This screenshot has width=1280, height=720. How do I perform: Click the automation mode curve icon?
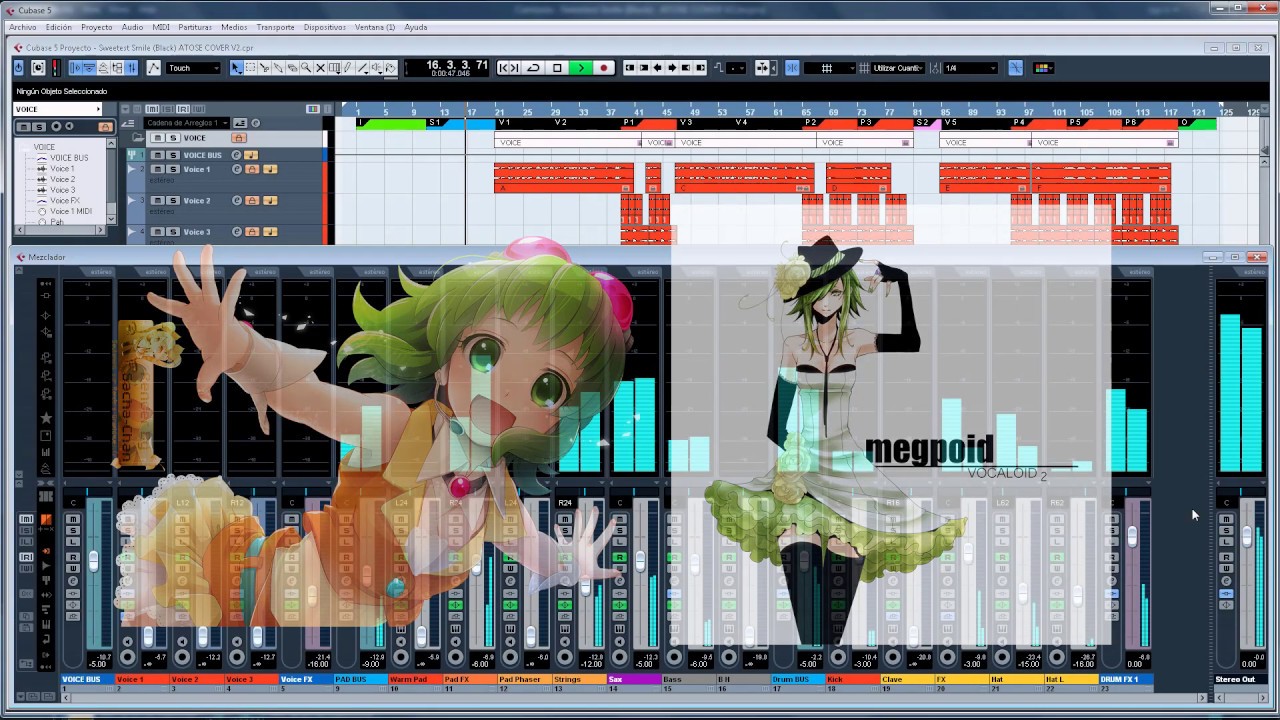click(x=153, y=68)
